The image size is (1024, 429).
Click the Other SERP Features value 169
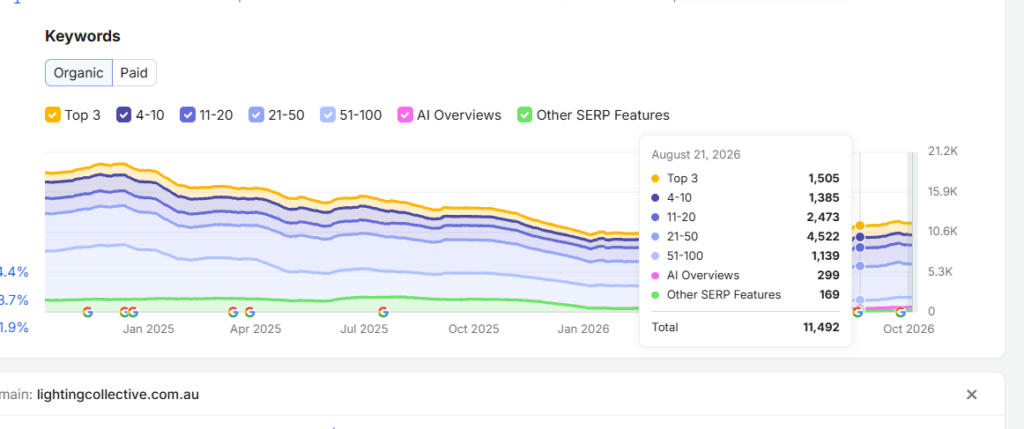coord(829,295)
